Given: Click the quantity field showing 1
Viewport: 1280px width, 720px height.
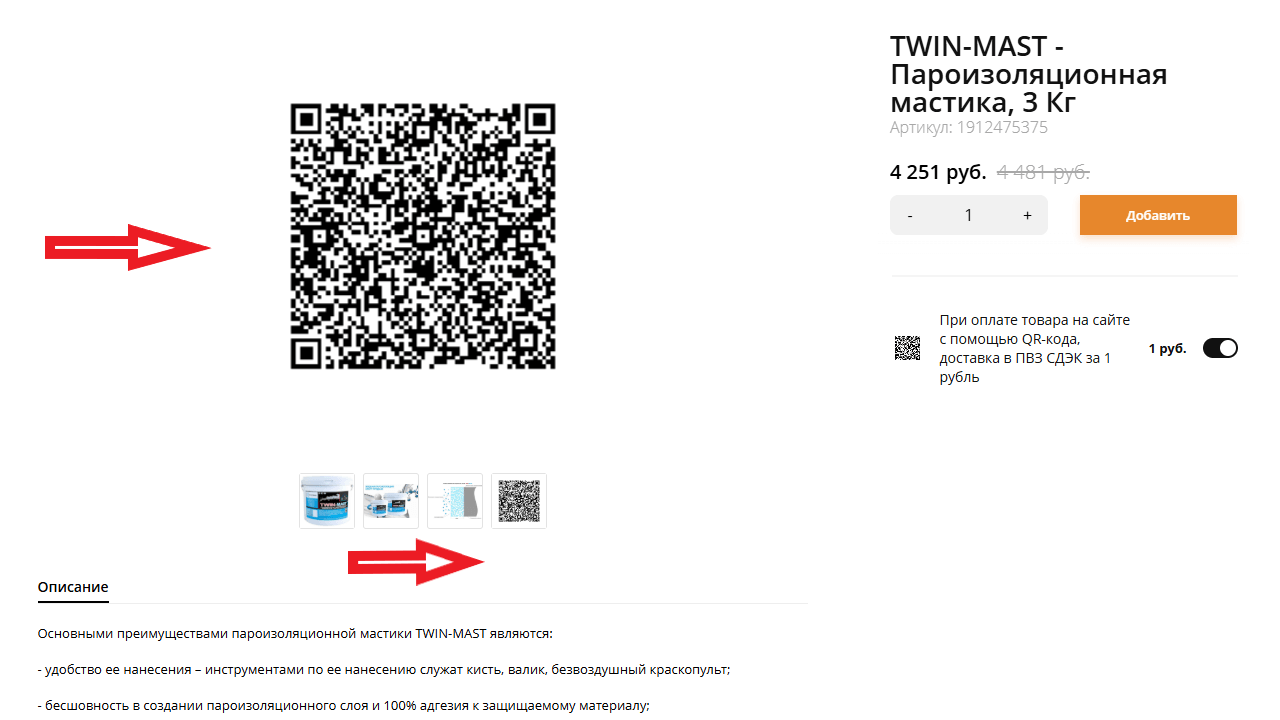Looking at the screenshot, I should point(968,216).
